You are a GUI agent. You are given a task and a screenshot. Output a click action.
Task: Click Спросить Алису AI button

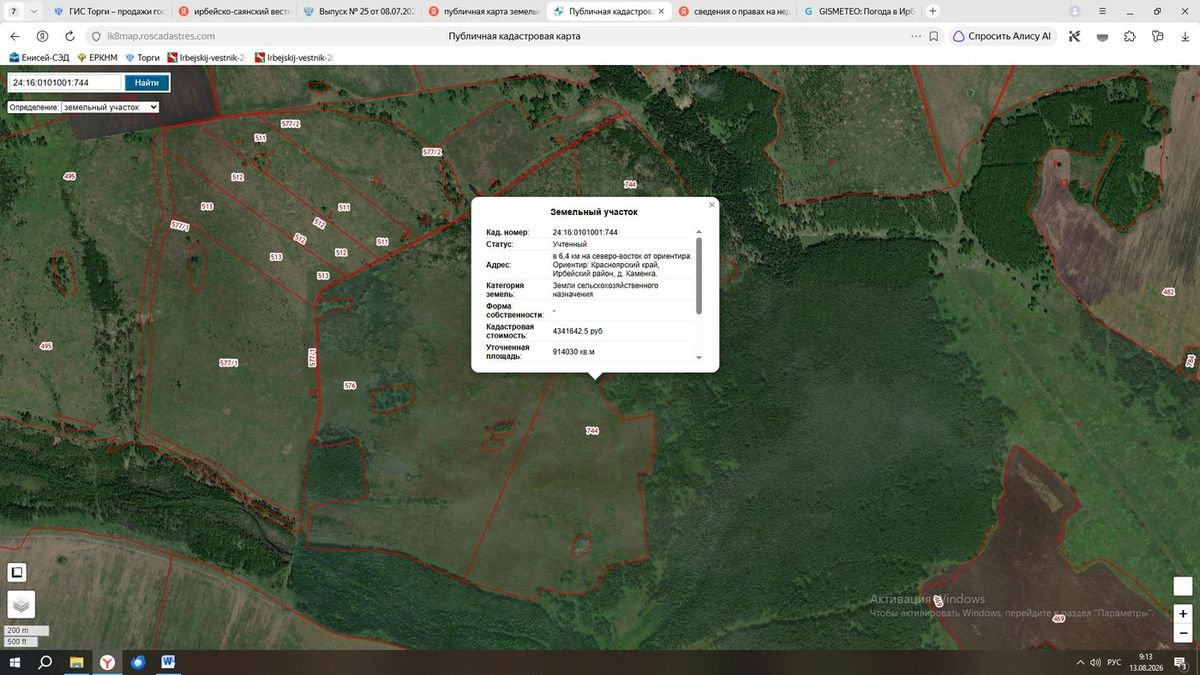click(1002, 36)
